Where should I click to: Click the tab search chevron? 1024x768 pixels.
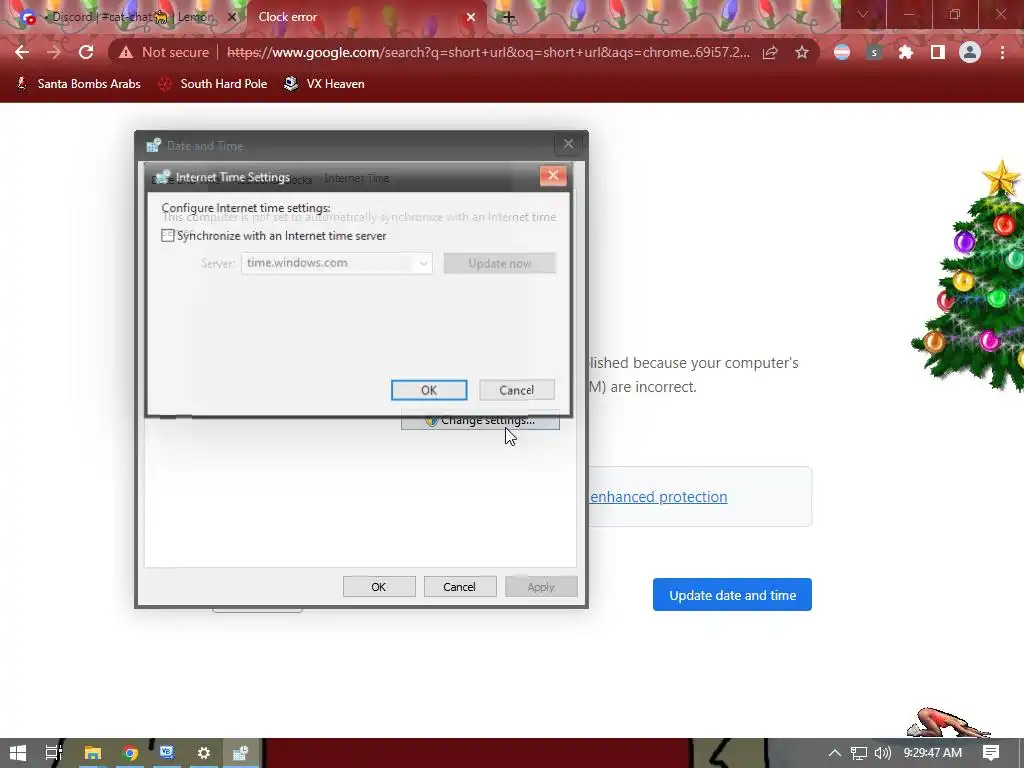click(x=863, y=14)
